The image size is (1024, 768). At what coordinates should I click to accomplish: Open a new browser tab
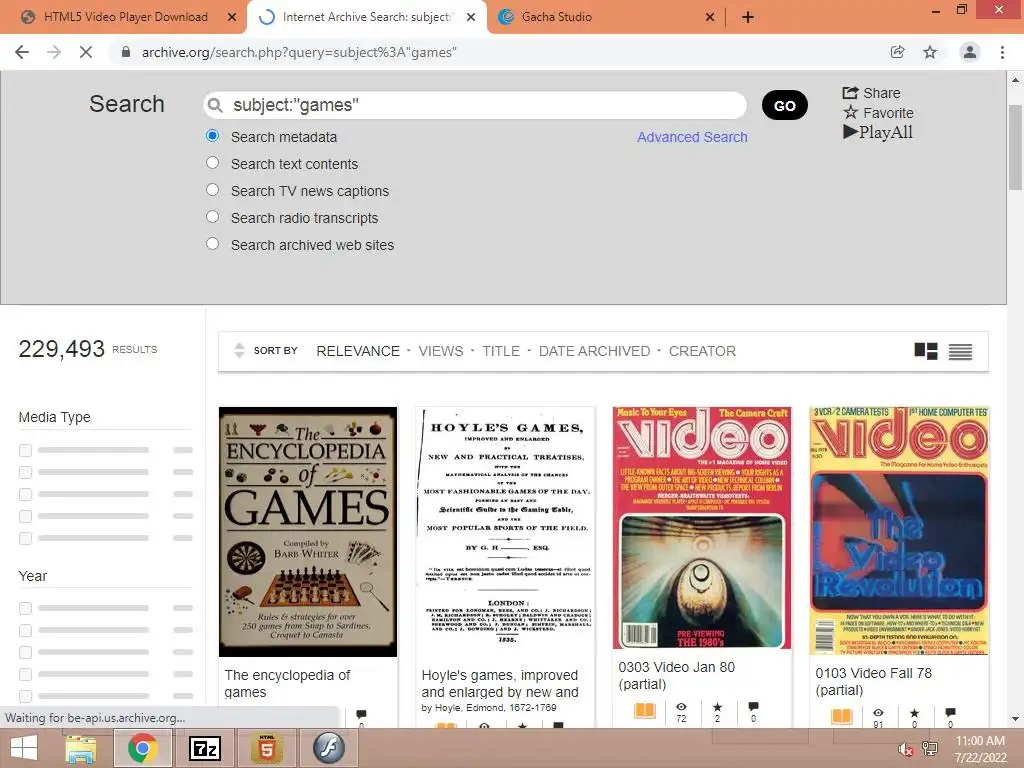click(748, 17)
